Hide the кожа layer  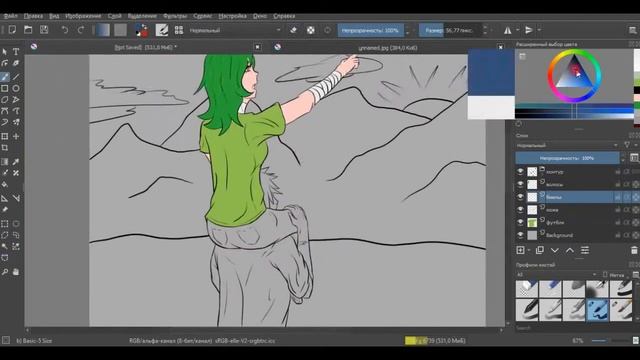pos(520,210)
